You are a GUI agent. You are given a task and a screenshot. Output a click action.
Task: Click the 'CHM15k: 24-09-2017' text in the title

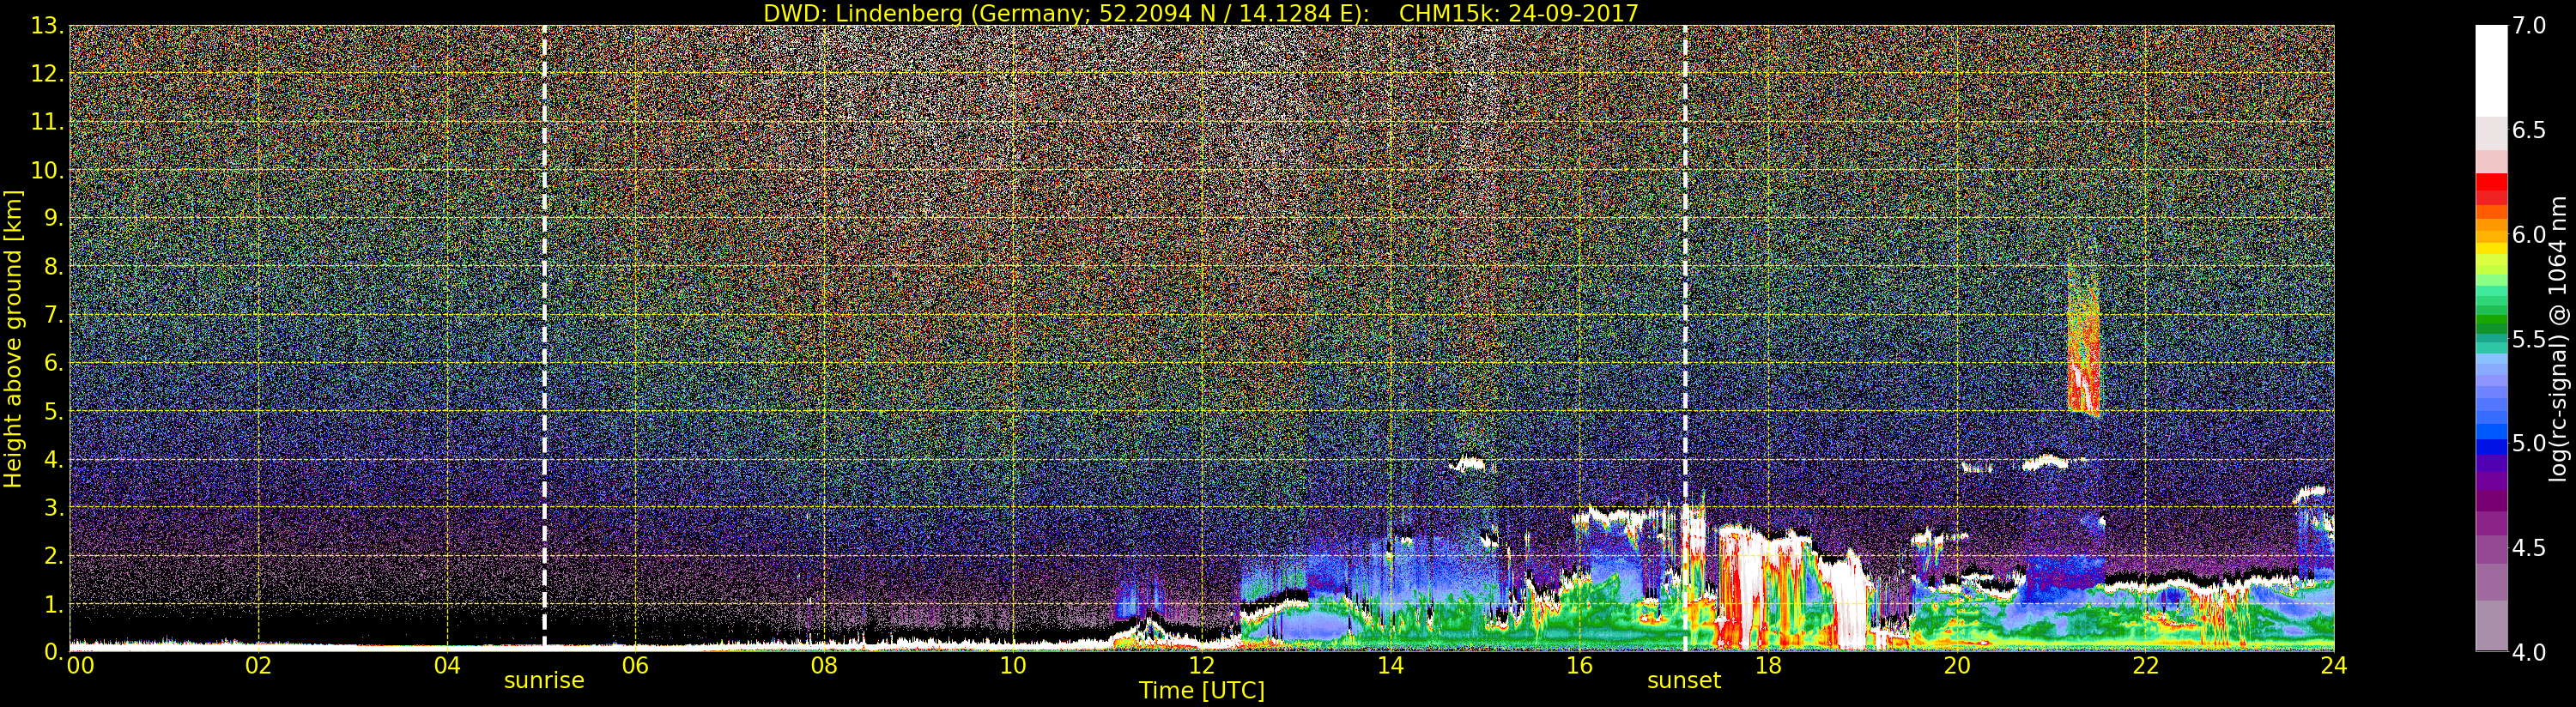point(1518,13)
